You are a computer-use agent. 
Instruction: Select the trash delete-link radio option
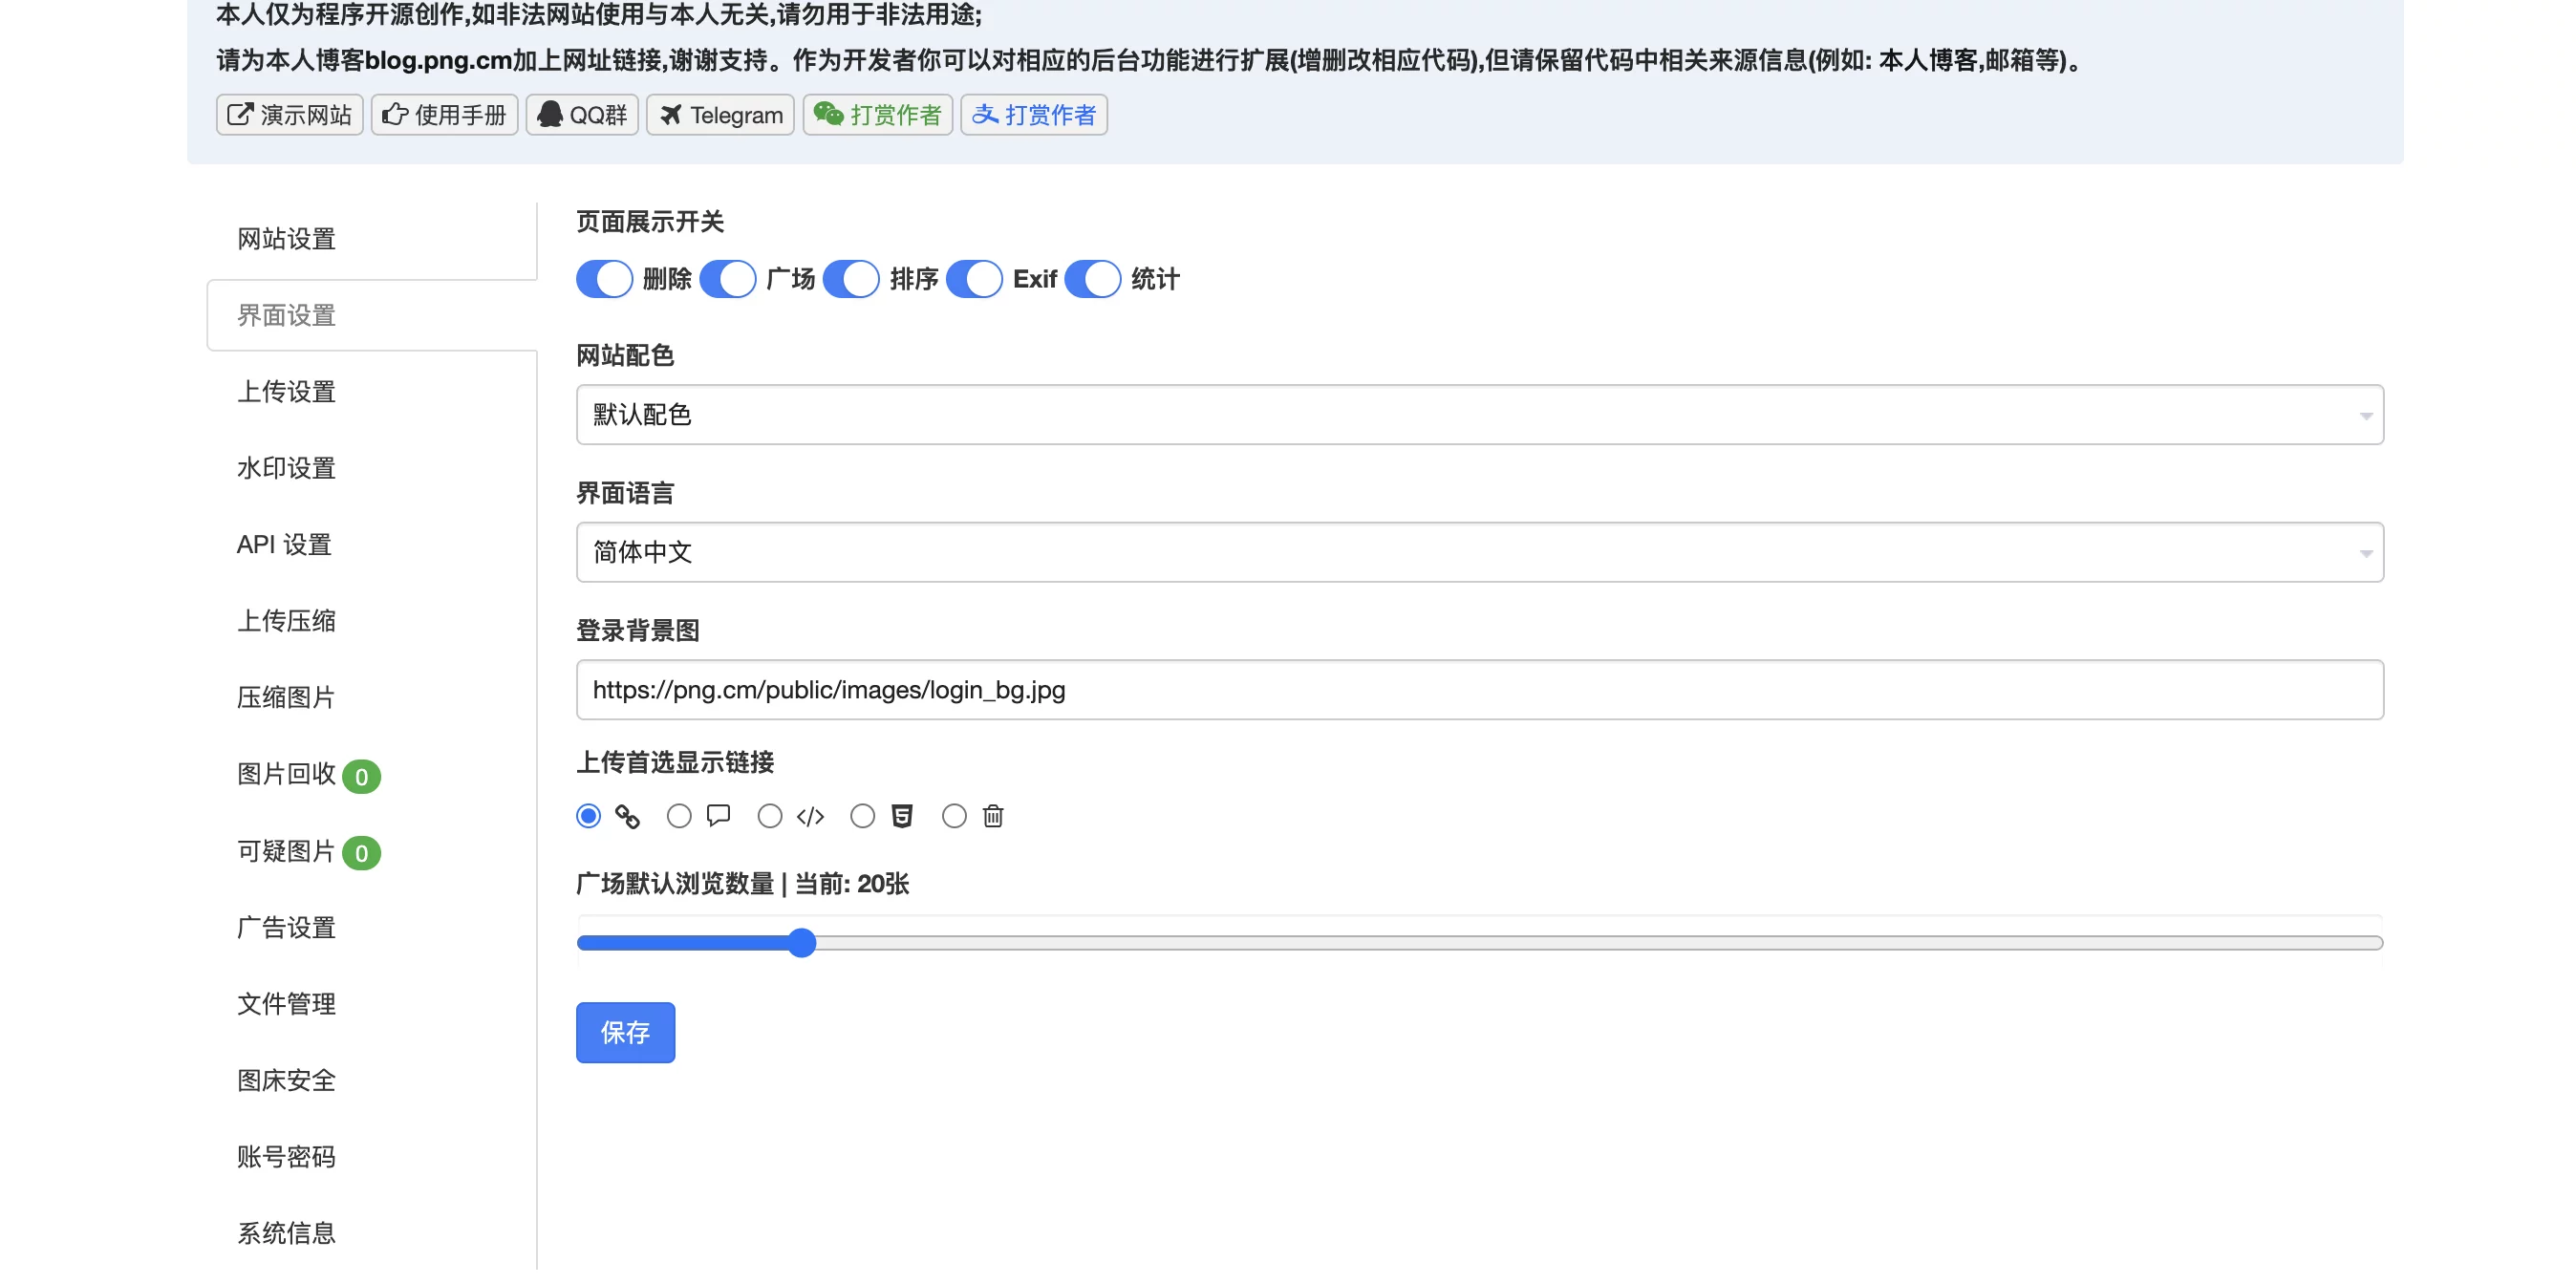point(954,816)
